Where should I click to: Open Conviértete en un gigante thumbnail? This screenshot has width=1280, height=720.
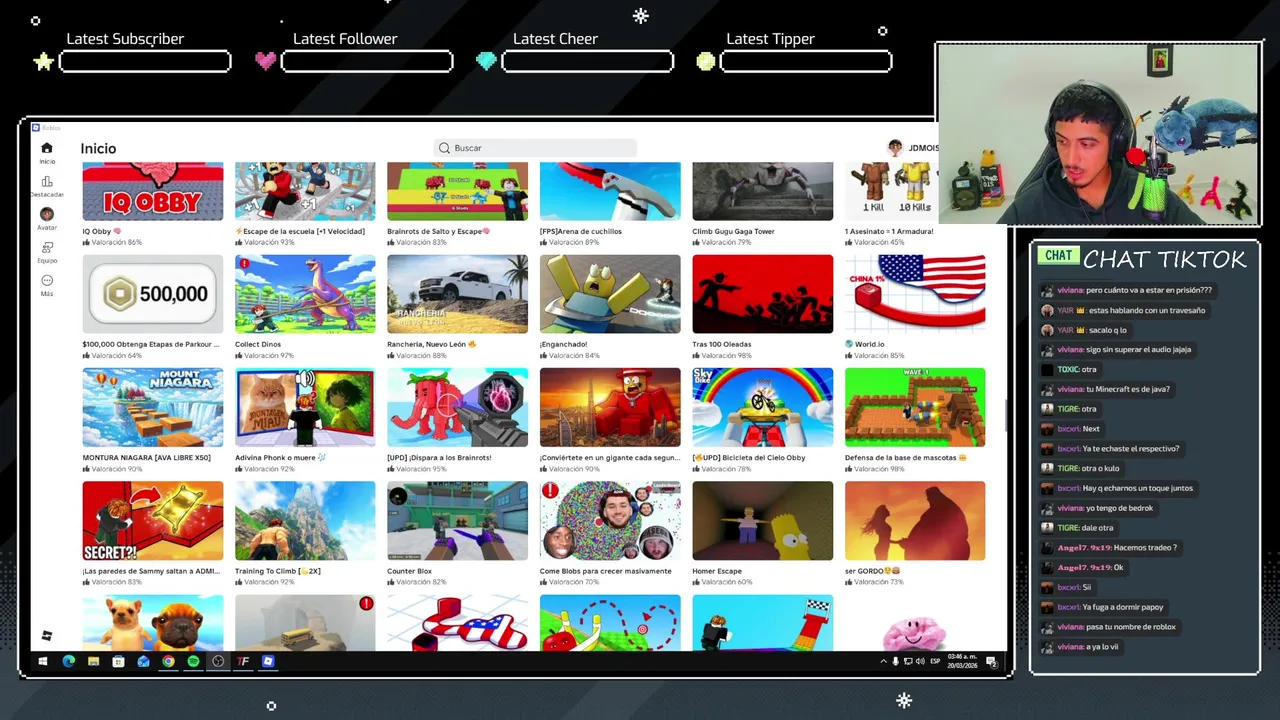coord(610,407)
